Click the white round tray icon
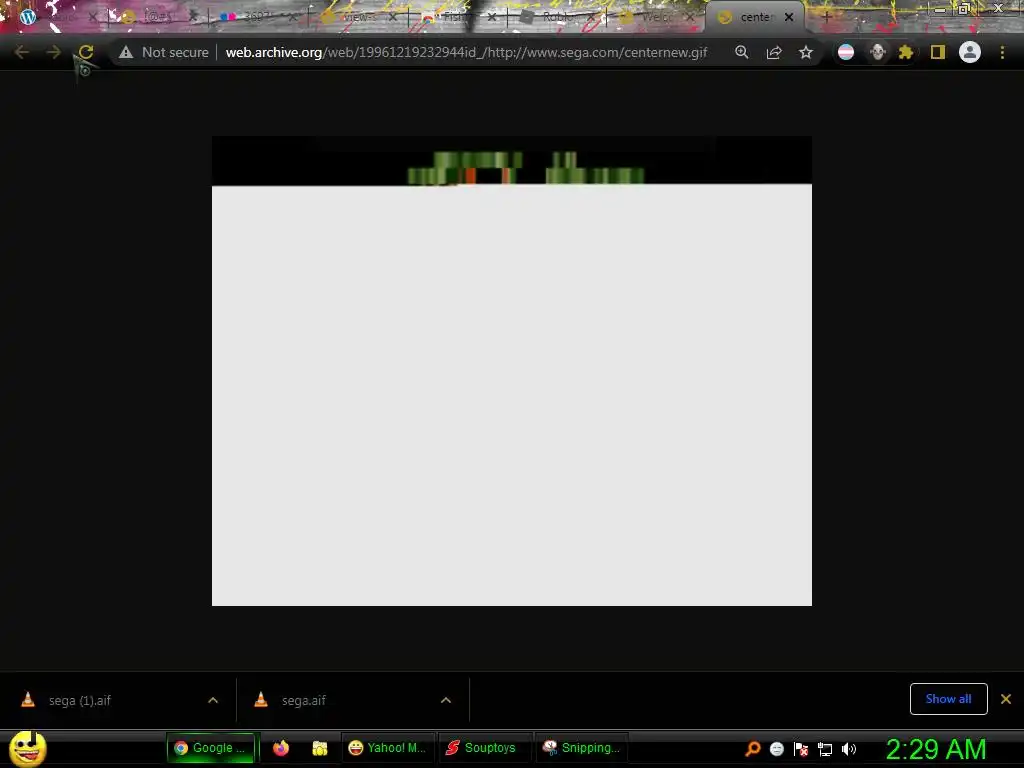Screen dimensions: 1024x768 [x=776, y=749]
